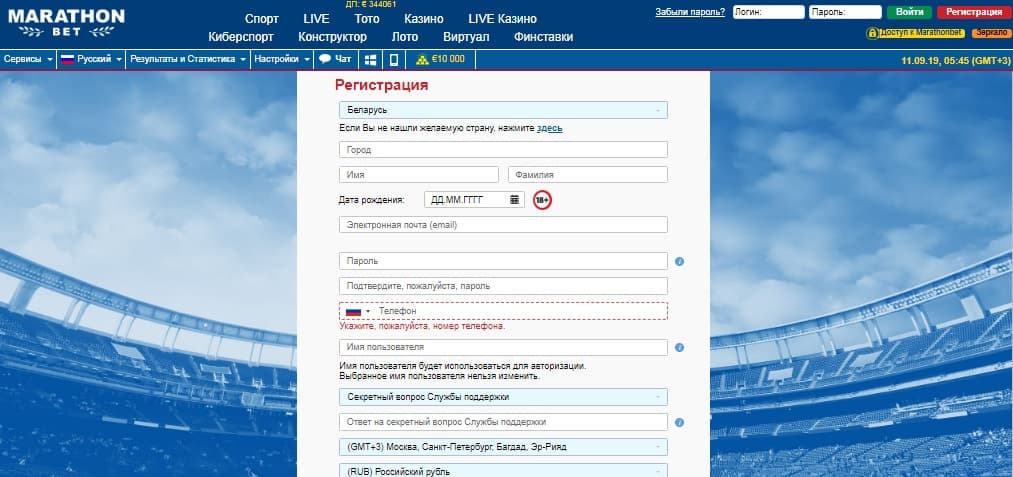Viewport: 1013px width, 477px height.
Task: Click the 18+ age restriction badge
Action: coord(542,200)
